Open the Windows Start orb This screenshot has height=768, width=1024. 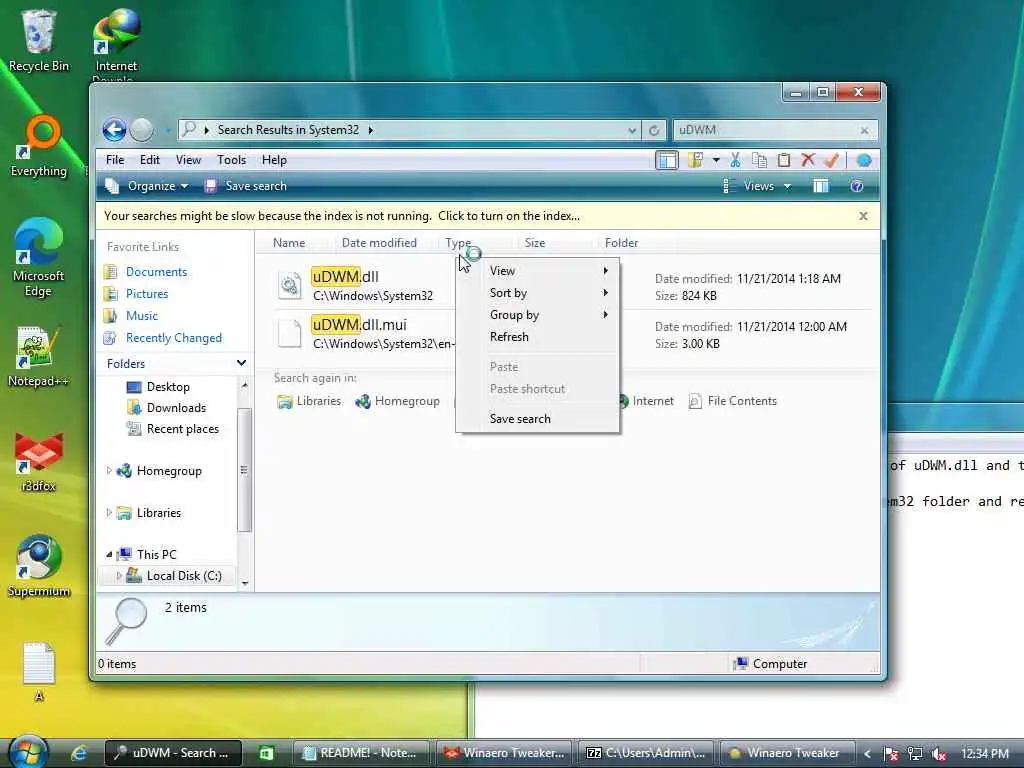coord(27,752)
